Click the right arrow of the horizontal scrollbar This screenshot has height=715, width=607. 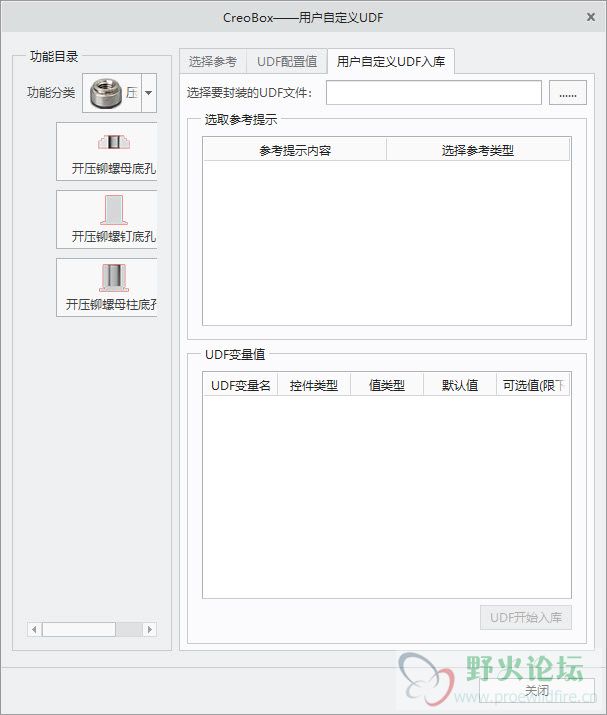[x=150, y=630]
